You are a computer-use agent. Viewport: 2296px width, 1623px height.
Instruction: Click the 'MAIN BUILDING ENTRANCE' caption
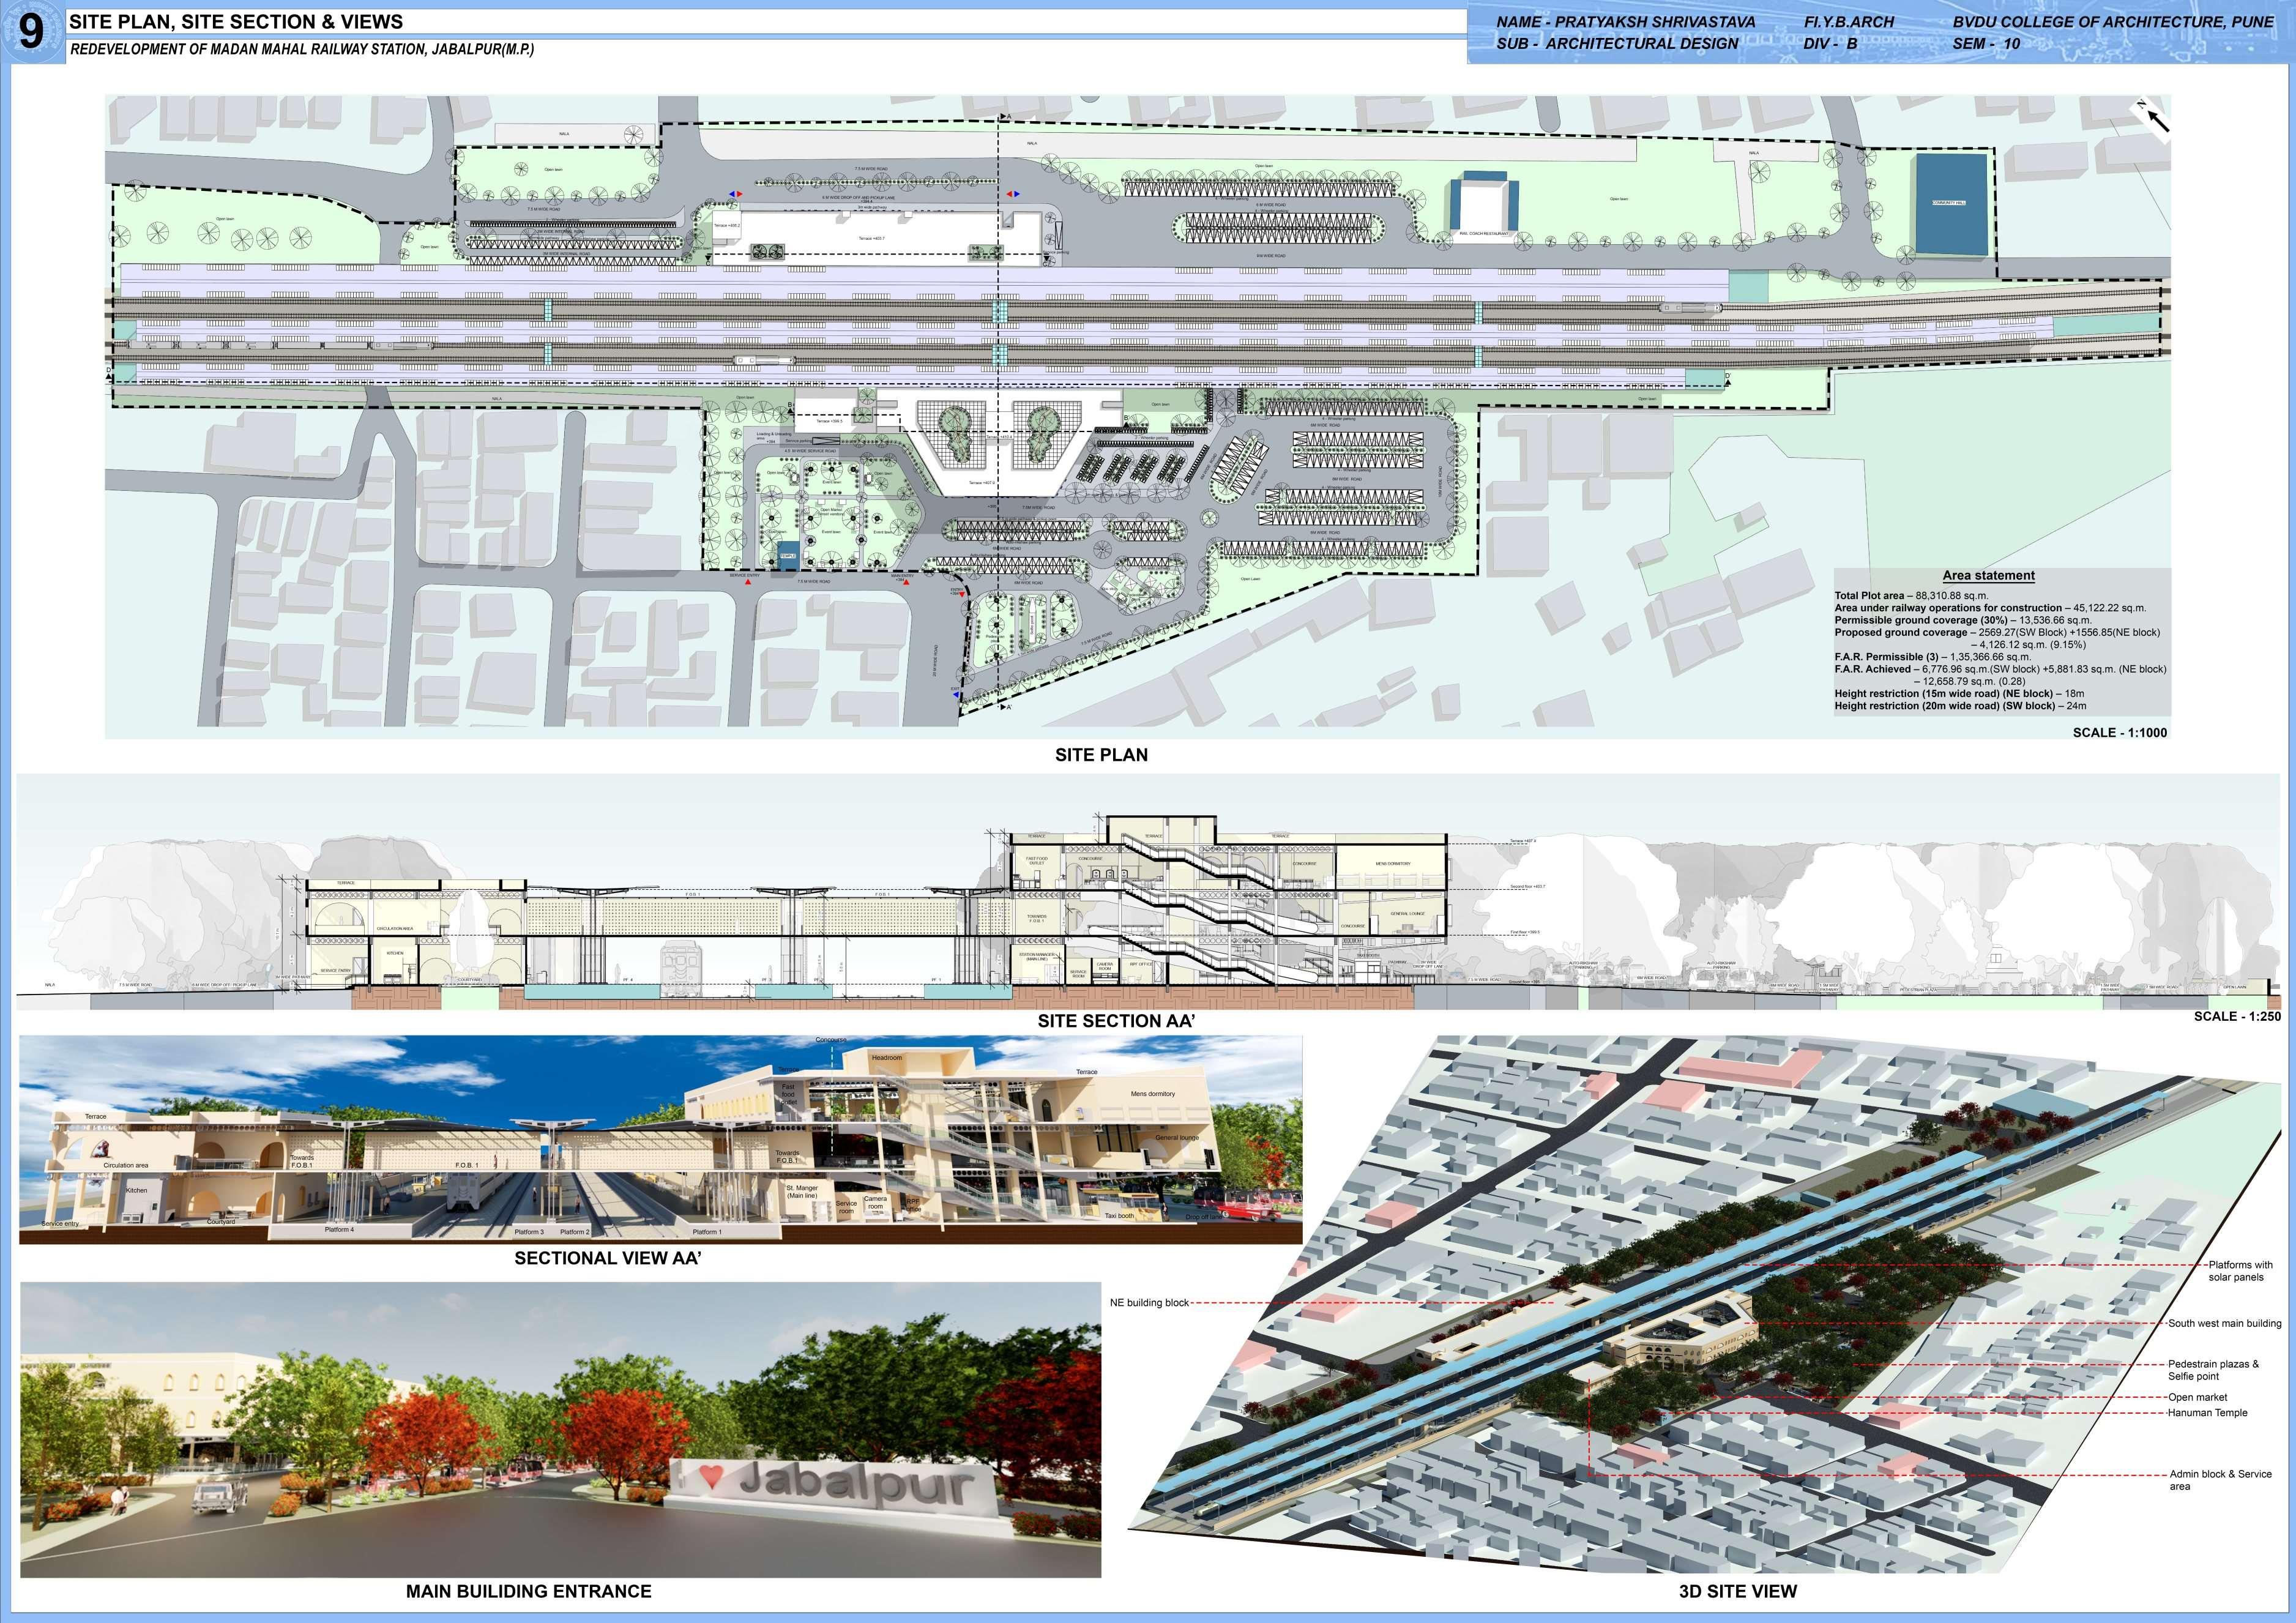528,1591
